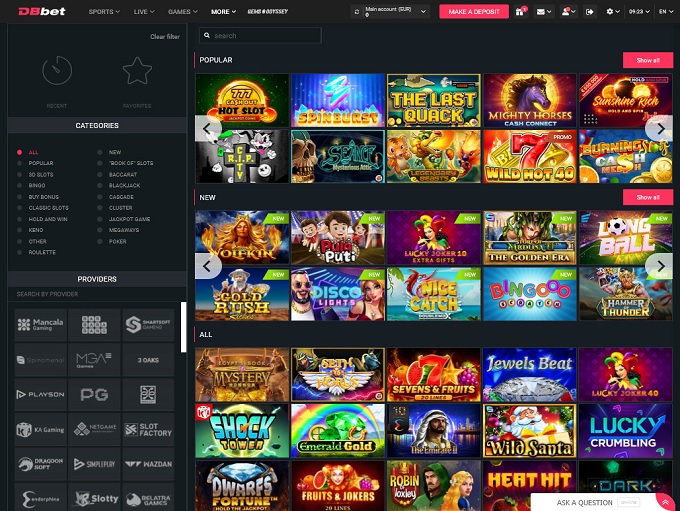
Task: Open the Recent games clock icon
Action: tap(58, 71)
